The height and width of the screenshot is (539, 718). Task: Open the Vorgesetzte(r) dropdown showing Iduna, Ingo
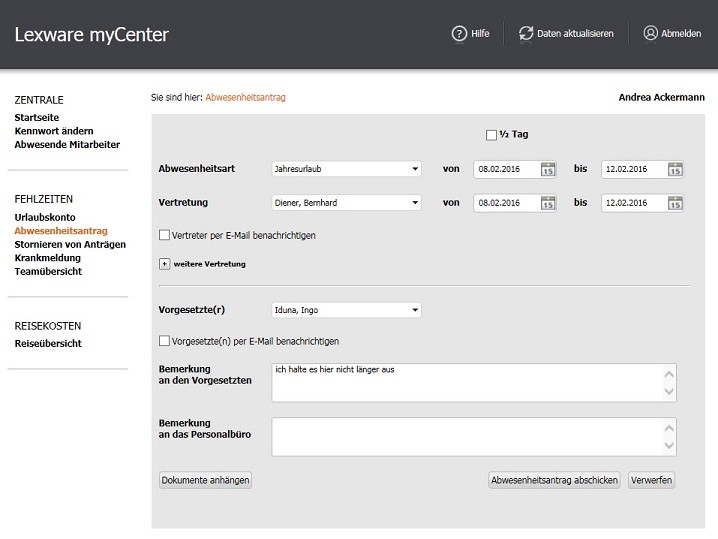346,310
